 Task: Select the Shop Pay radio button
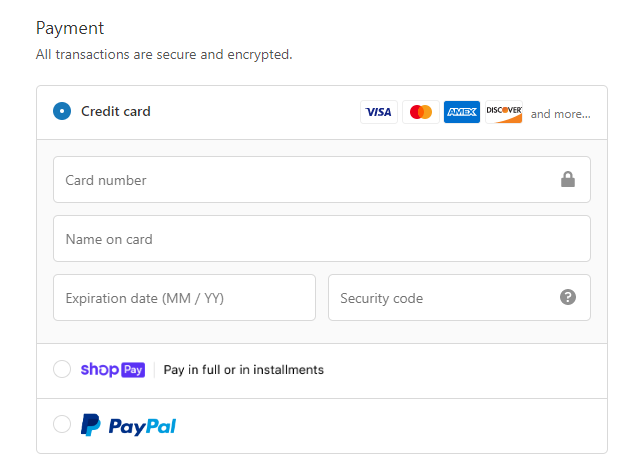pyautogui.click(x=62, y=369)
